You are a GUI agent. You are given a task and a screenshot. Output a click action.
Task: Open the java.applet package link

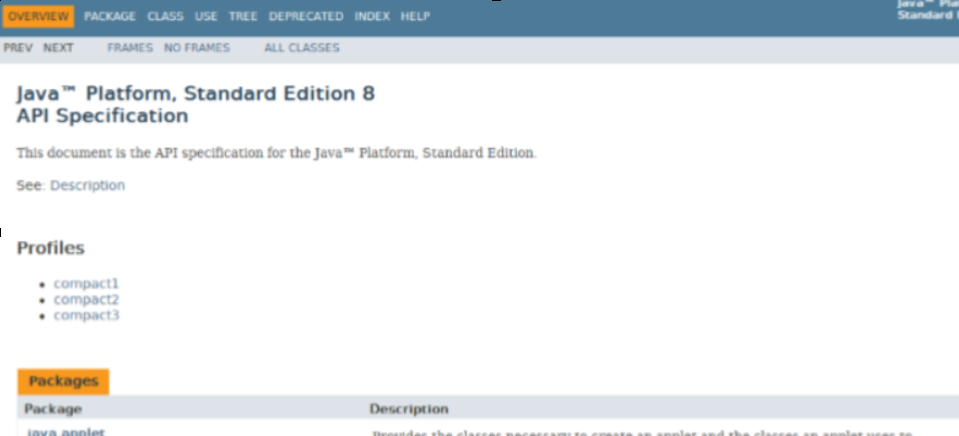[x=65, y=432]
